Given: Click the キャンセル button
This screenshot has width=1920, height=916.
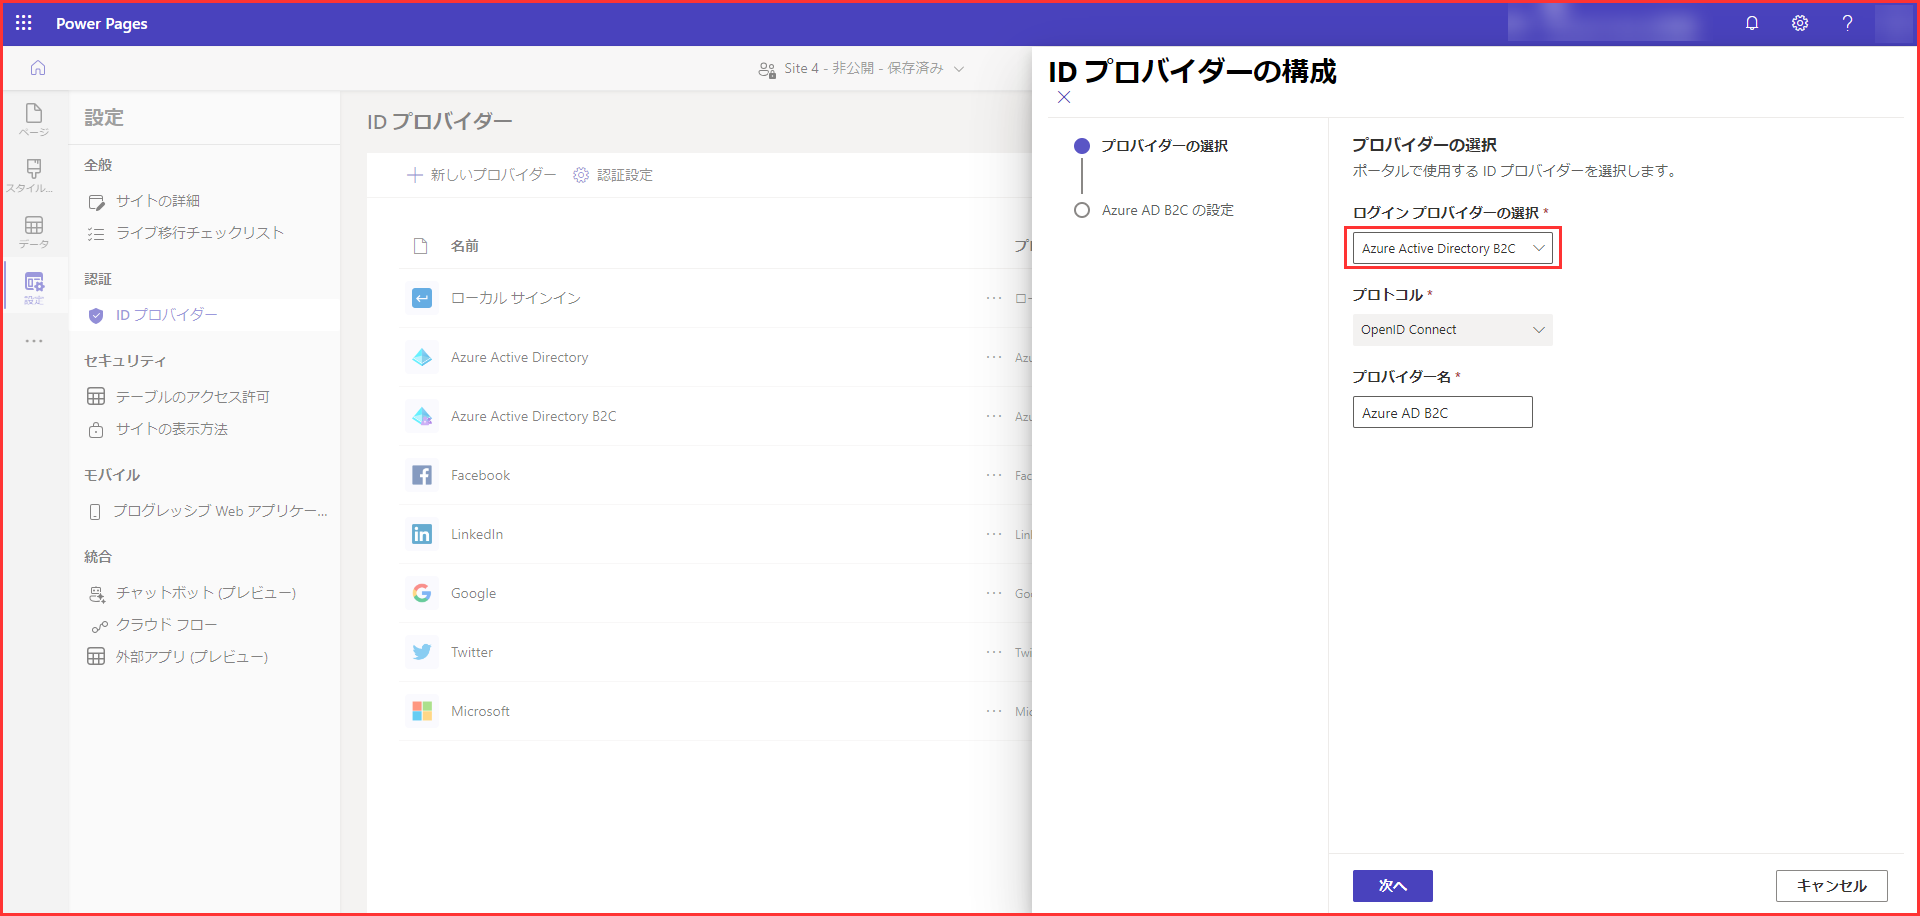Looking at the screenshot, I should (x=1831, y=886).
